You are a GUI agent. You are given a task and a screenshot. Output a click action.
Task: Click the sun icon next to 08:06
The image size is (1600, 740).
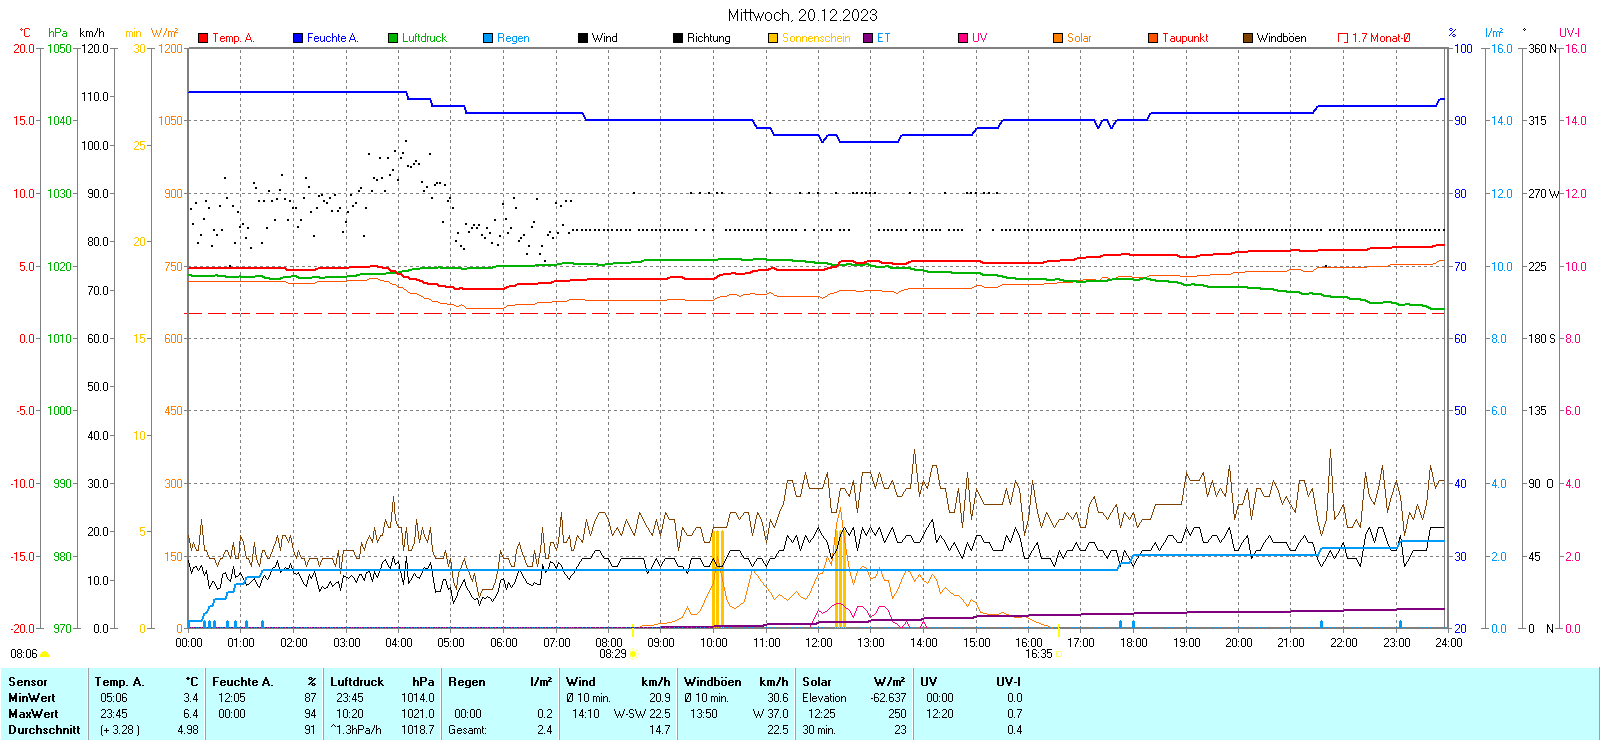tap(44, 654)
